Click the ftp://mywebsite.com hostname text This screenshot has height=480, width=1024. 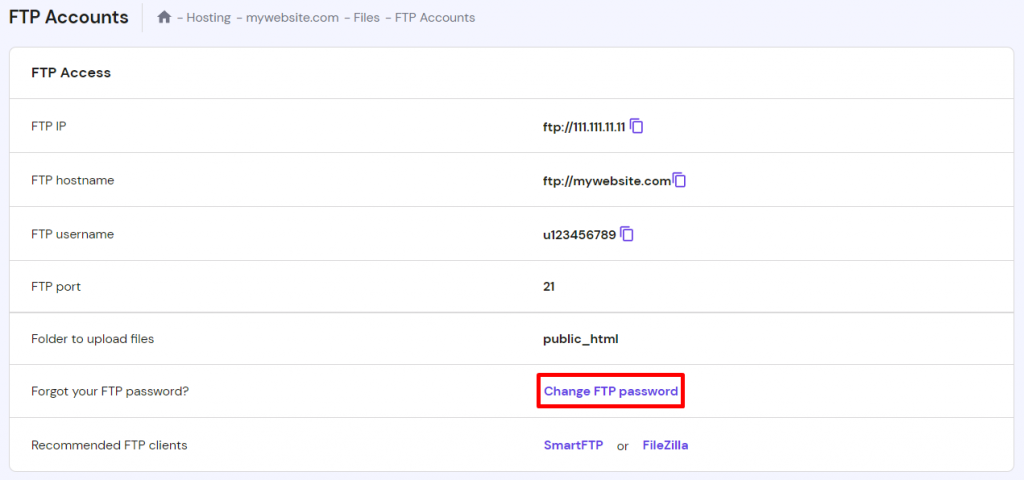click(x=606, y=181)
